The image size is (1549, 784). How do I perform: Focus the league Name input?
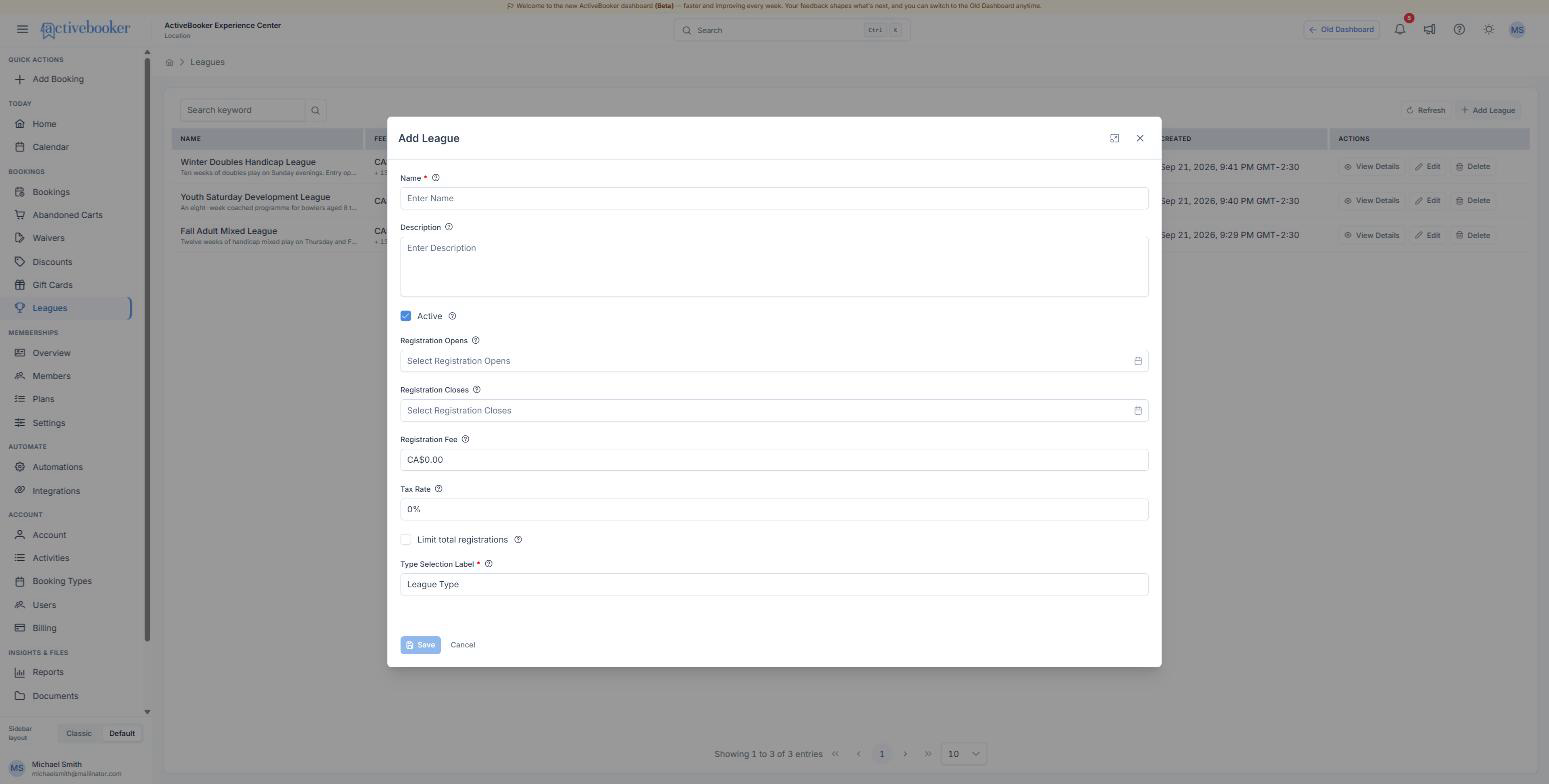pos(774,199)
